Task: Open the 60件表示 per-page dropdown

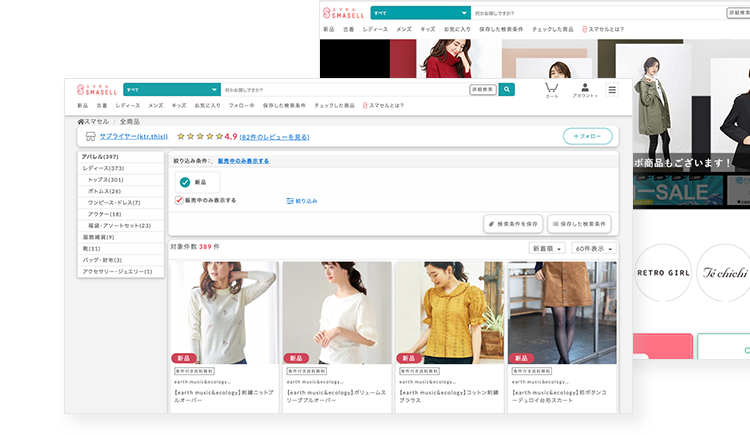Action: (x=594, y=248)
